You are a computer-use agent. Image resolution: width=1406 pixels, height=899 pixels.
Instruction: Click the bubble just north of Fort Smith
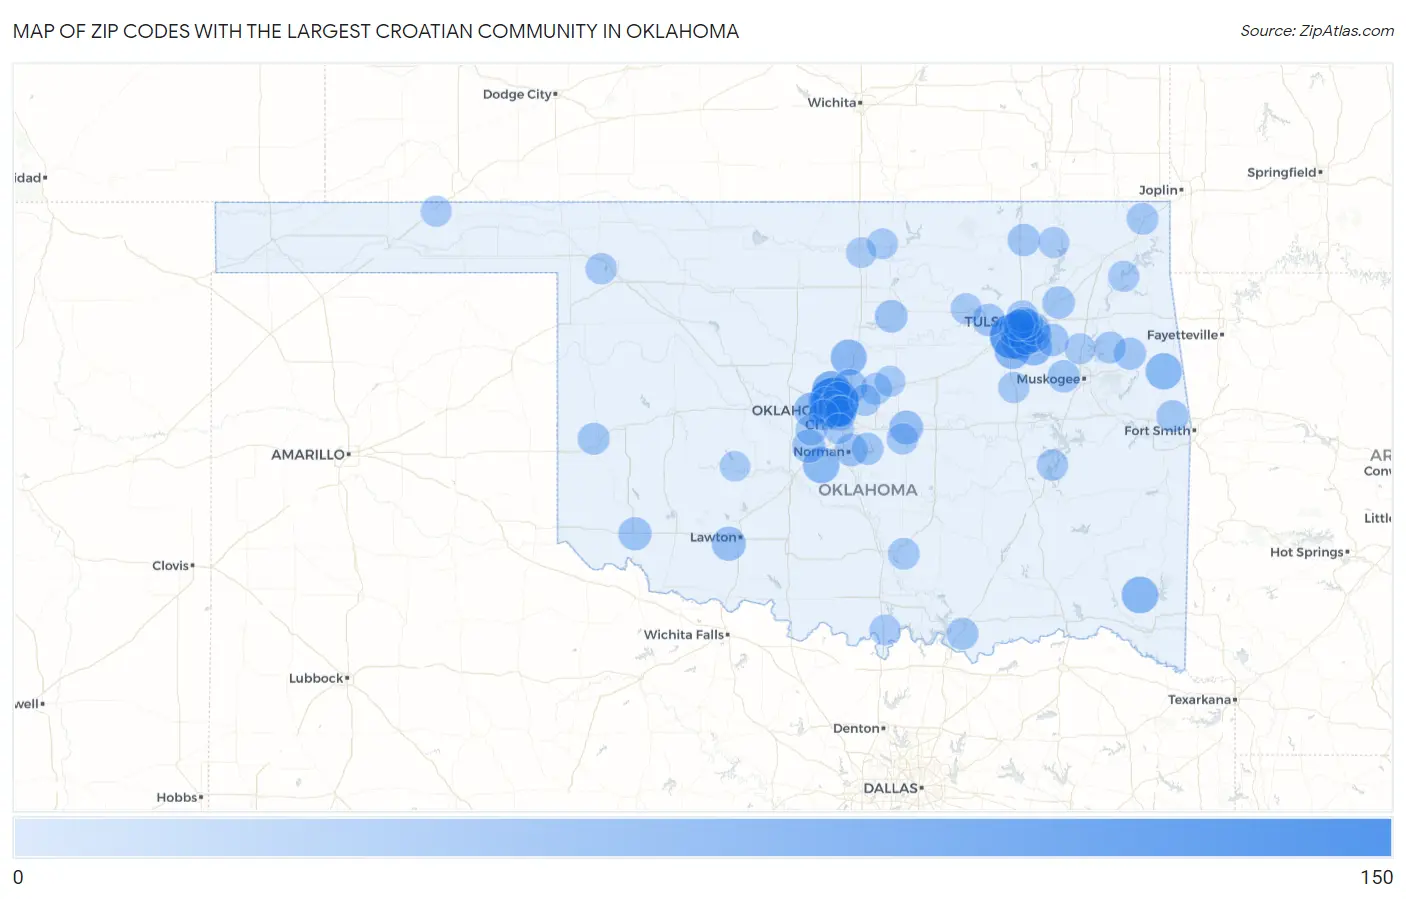tap(1172, 416)
